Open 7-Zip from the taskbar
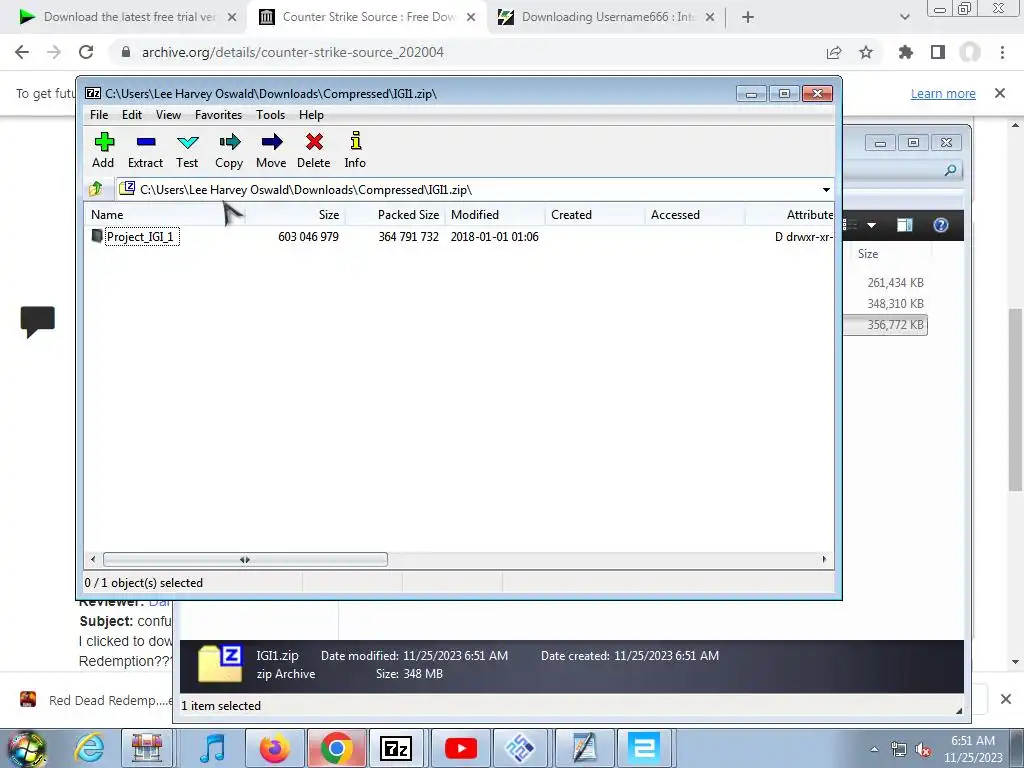1024x768 pixels. (x=396, y=748)
